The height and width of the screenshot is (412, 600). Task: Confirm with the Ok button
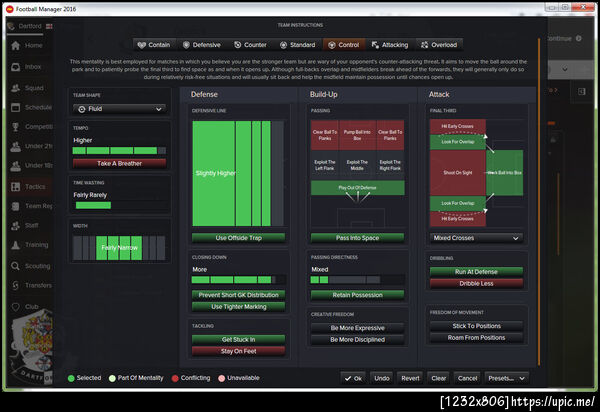point(353,378)
